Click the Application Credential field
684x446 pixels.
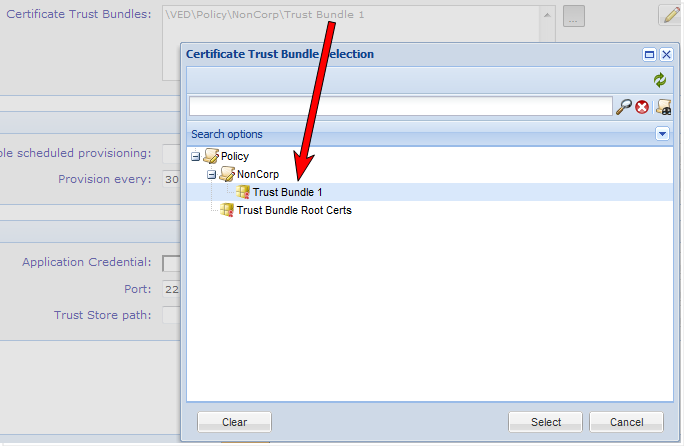click(x=171, y=263)
